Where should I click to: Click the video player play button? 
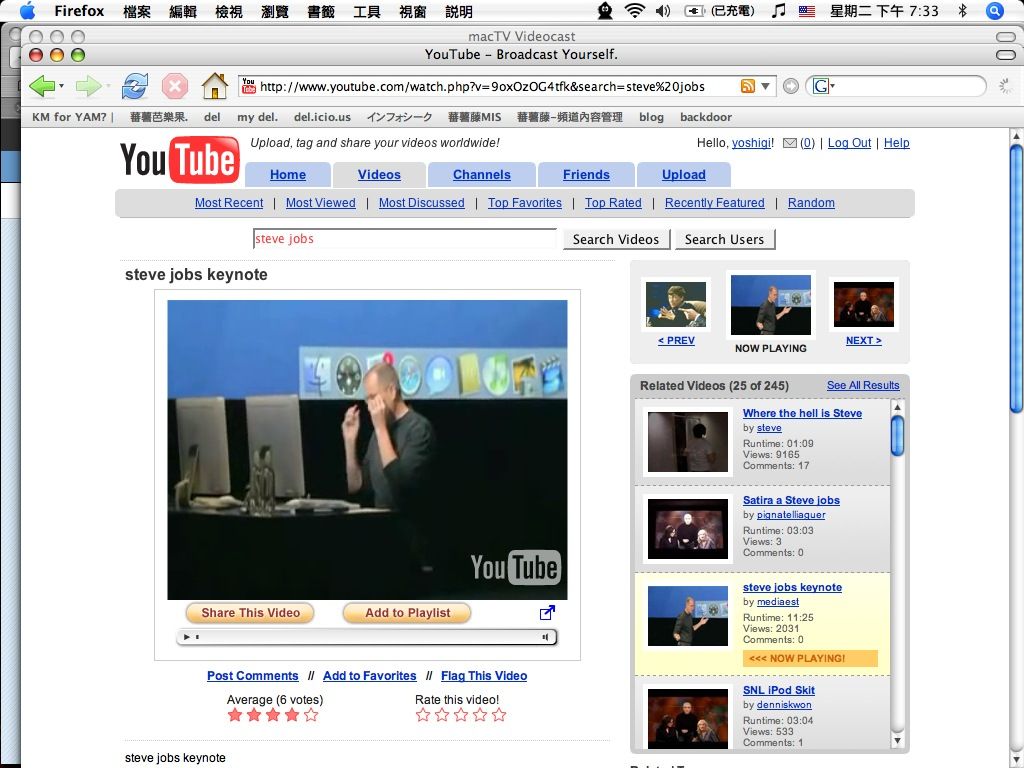point(186,637)
